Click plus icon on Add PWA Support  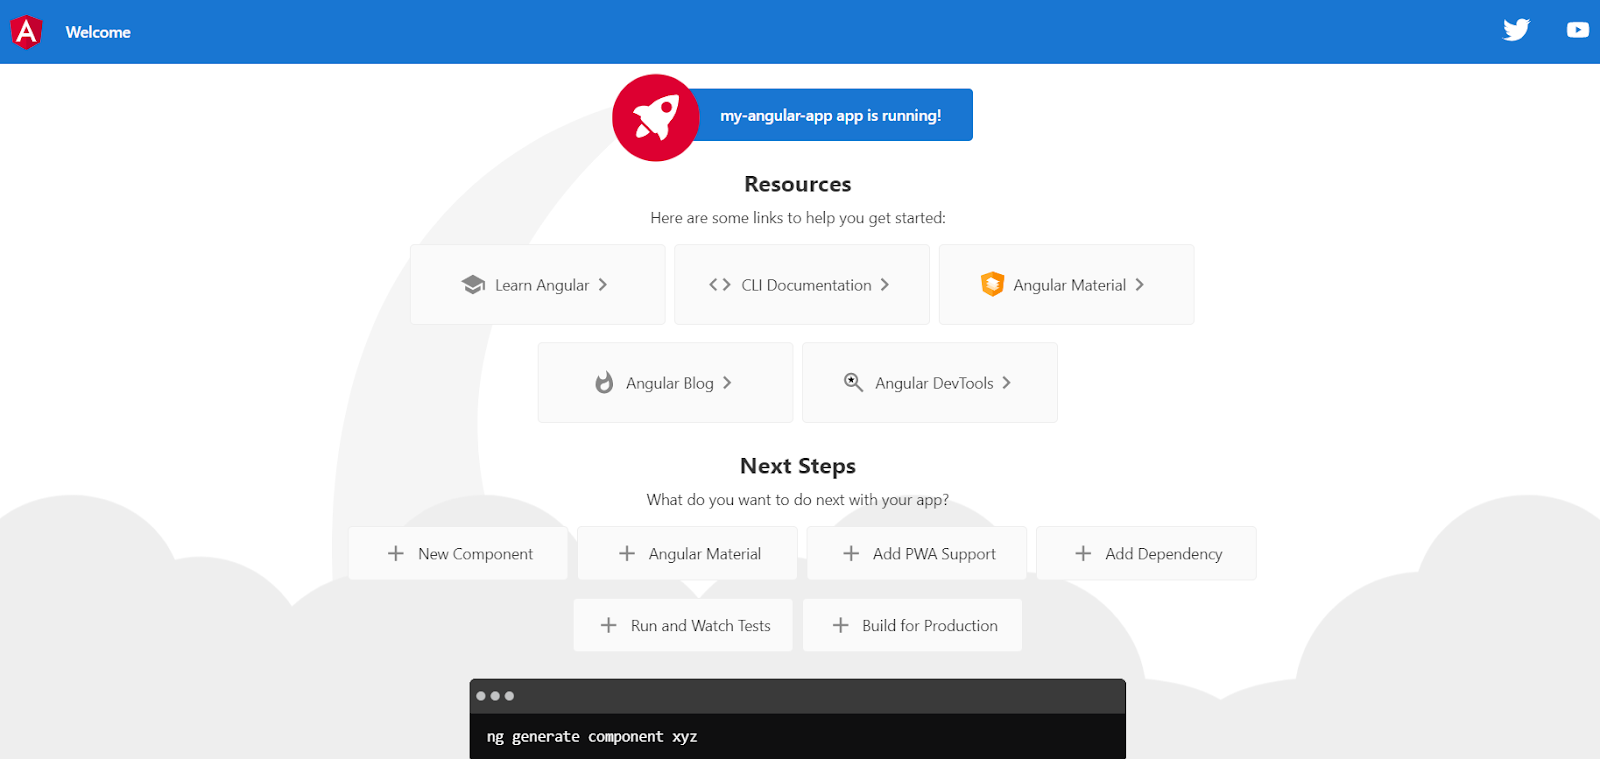[x=851, y=553]
